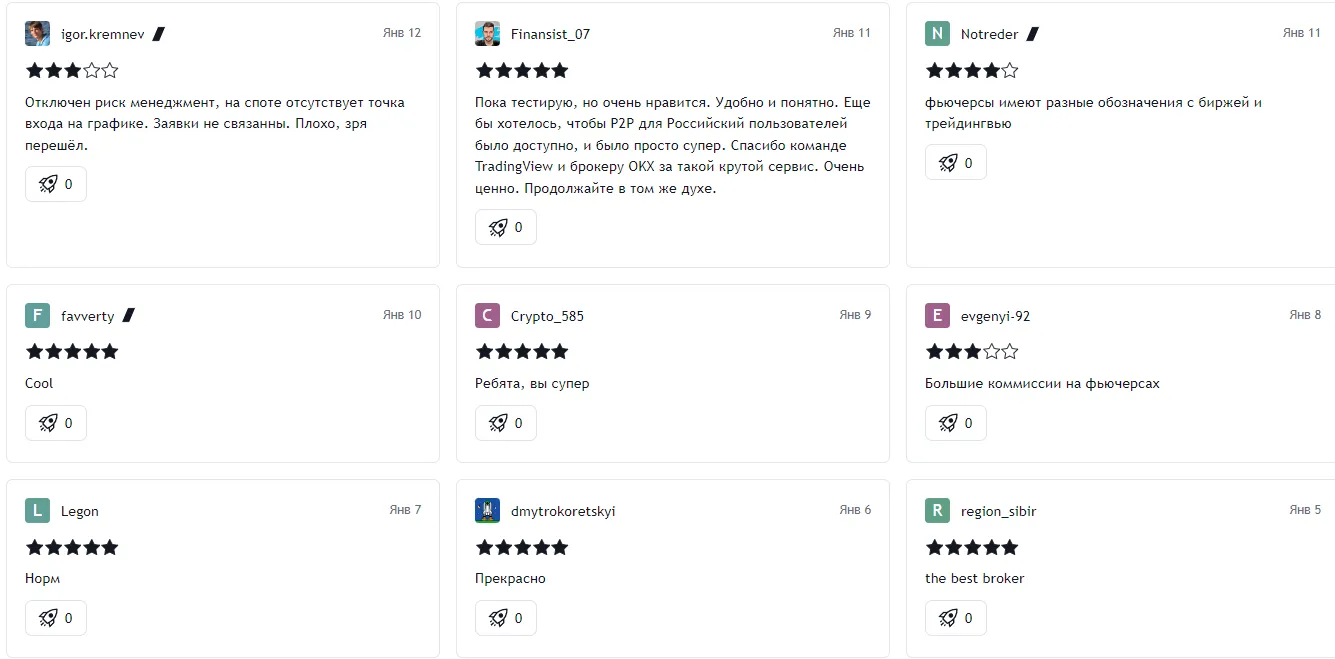
Task: Click Finansist_07's avatar picture
Action: (x=488, y=34)
